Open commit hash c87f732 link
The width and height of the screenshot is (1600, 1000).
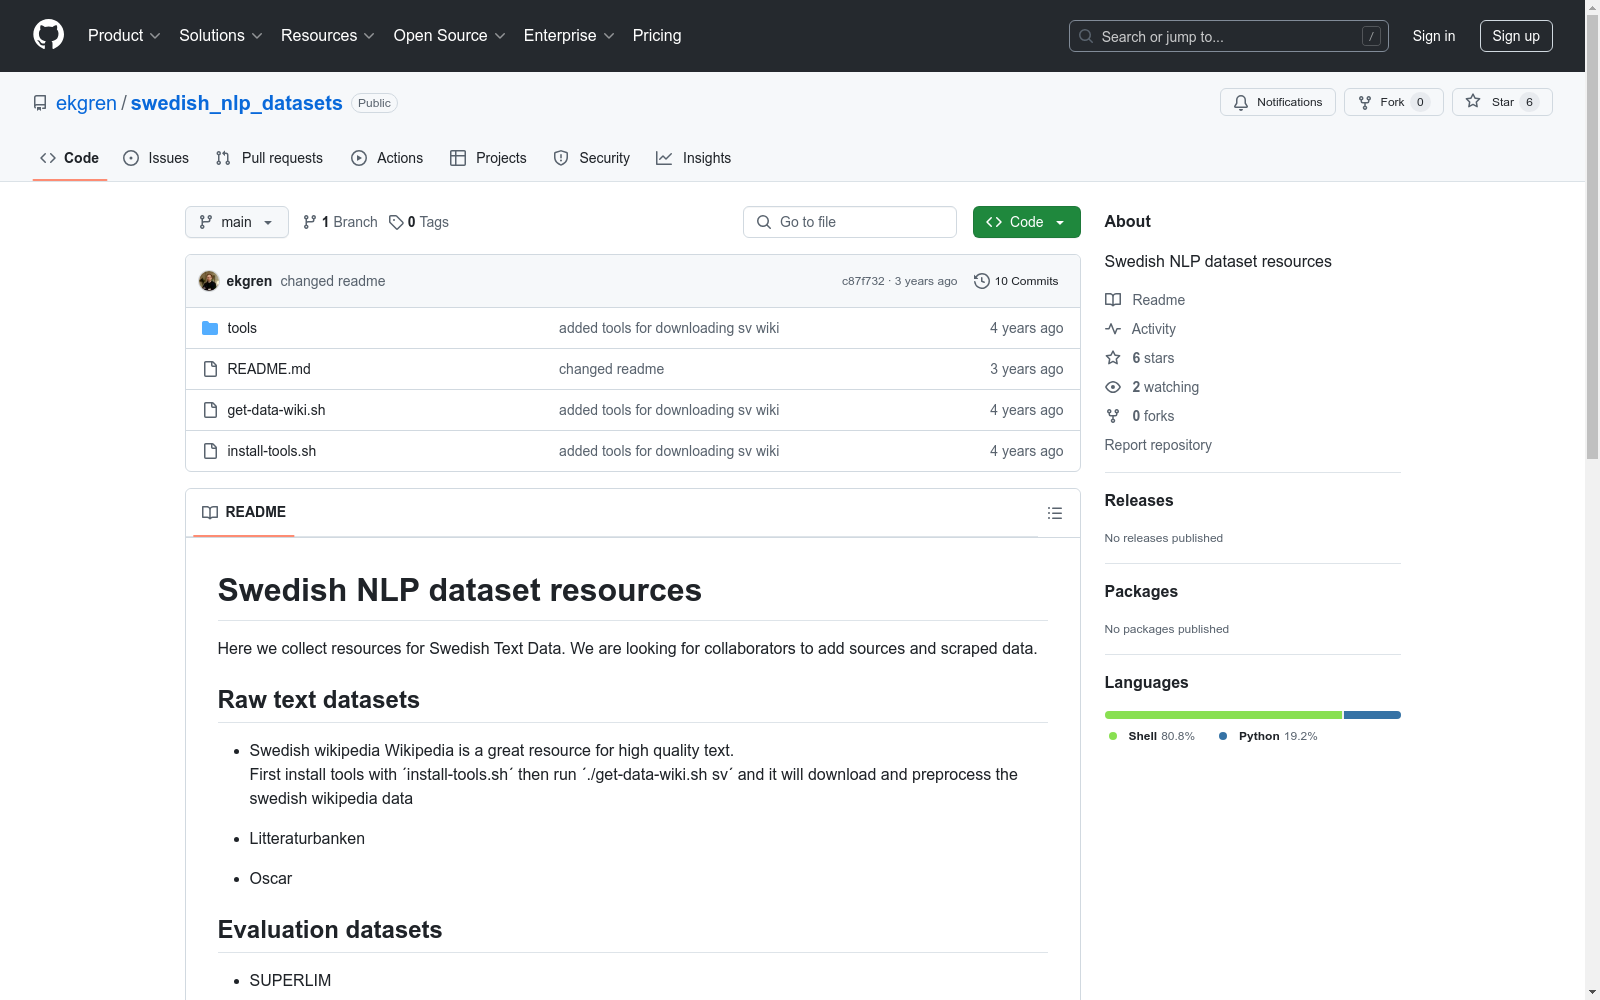coord(863,281)
